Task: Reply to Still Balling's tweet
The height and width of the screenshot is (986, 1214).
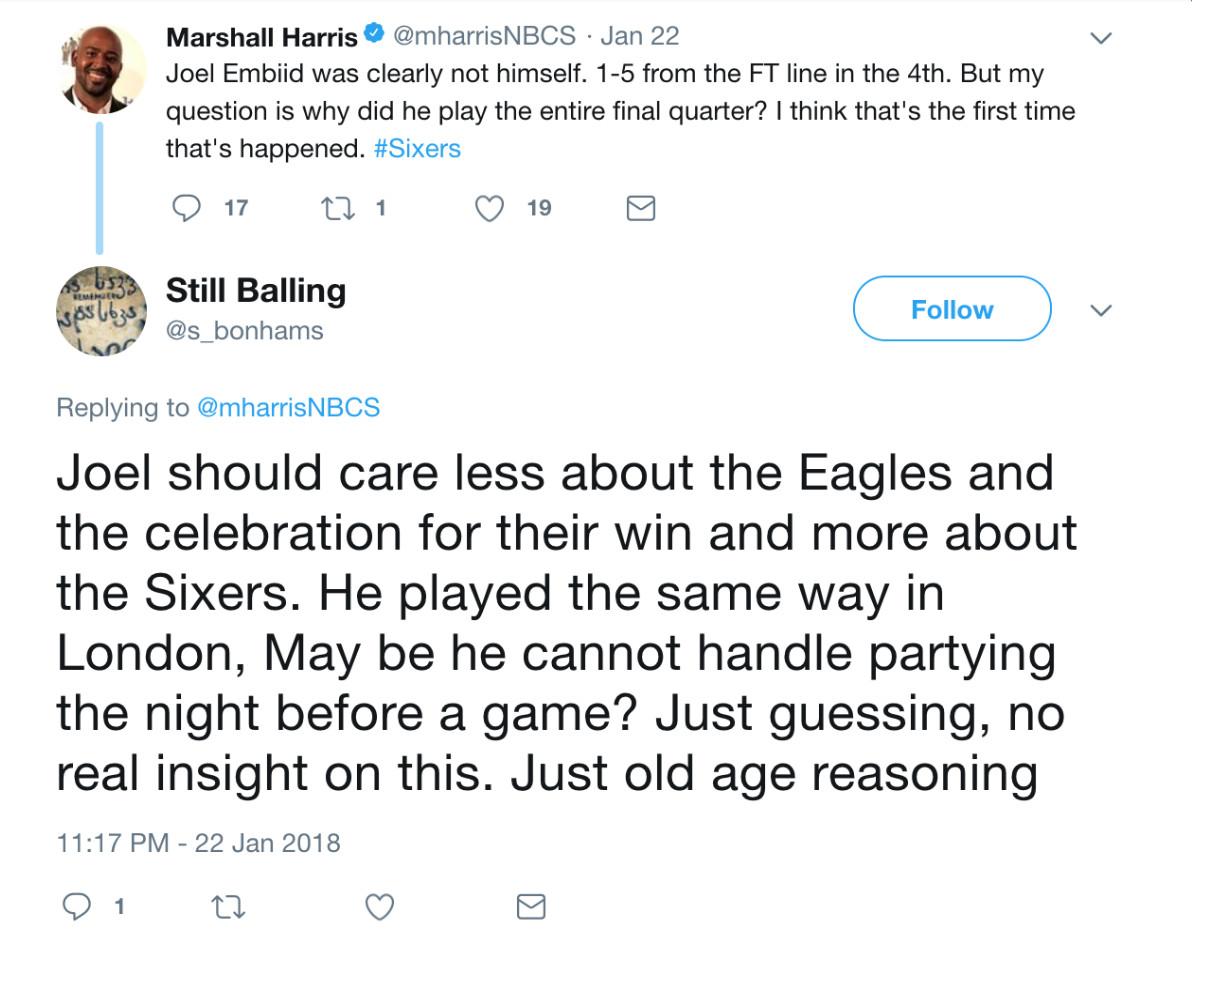Action: tap(78, 907)
